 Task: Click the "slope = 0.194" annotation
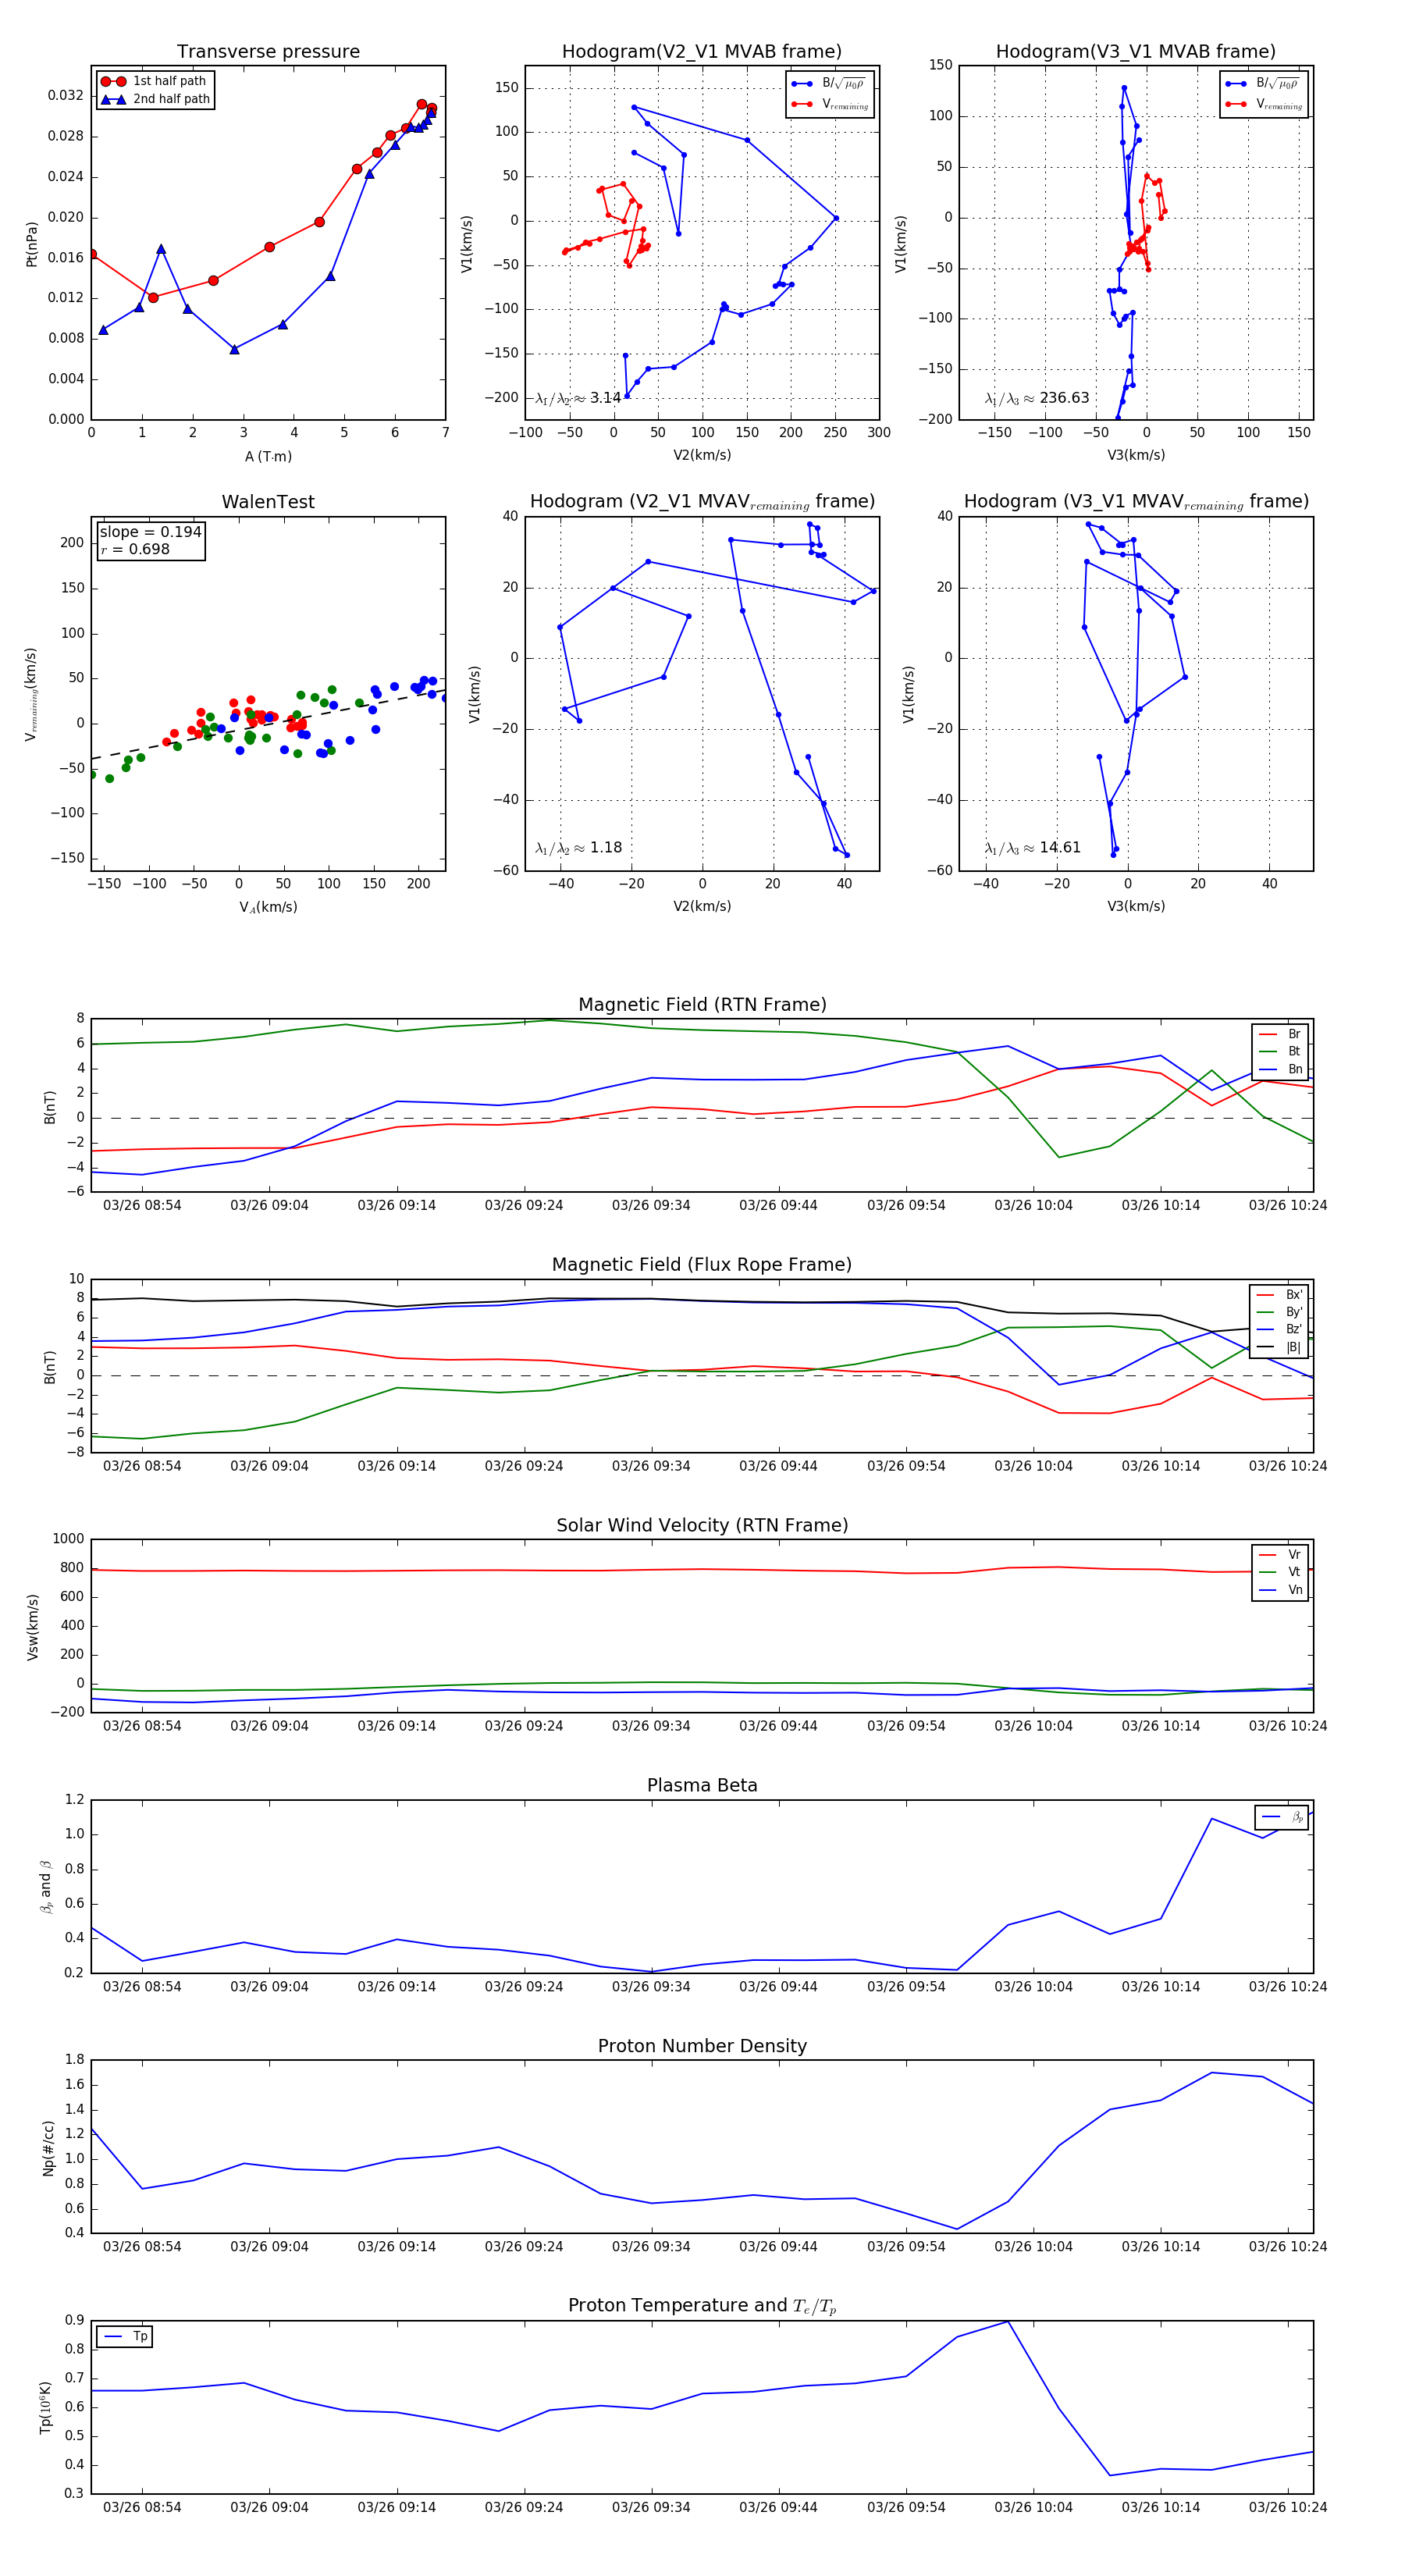click(x=150, y=532)
